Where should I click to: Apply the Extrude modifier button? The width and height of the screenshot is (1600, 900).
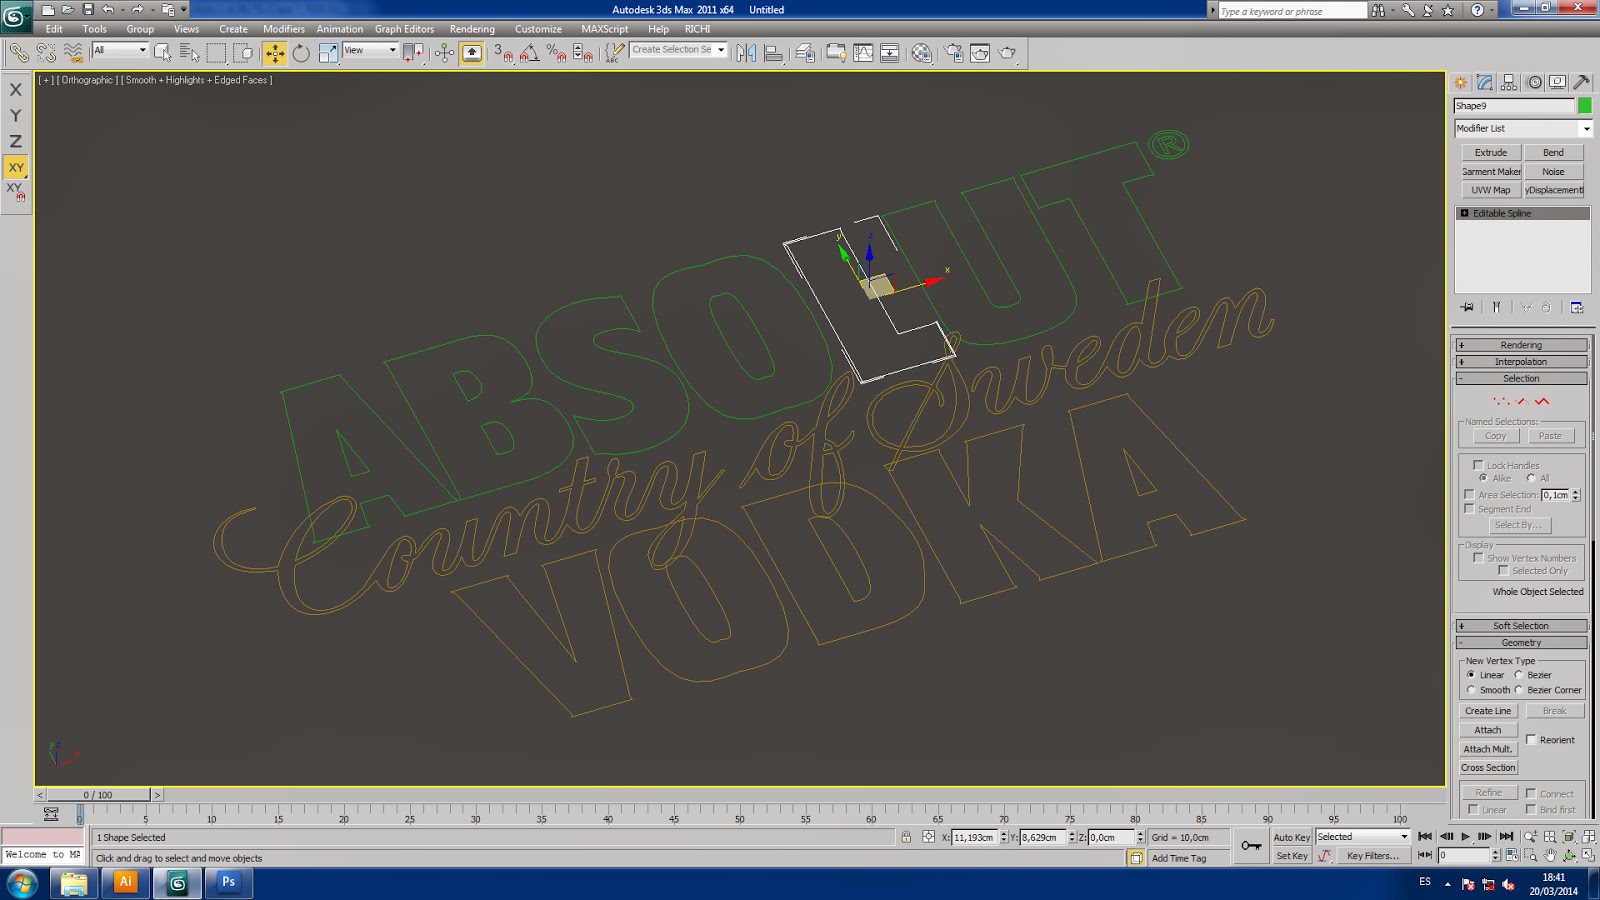1490,152
